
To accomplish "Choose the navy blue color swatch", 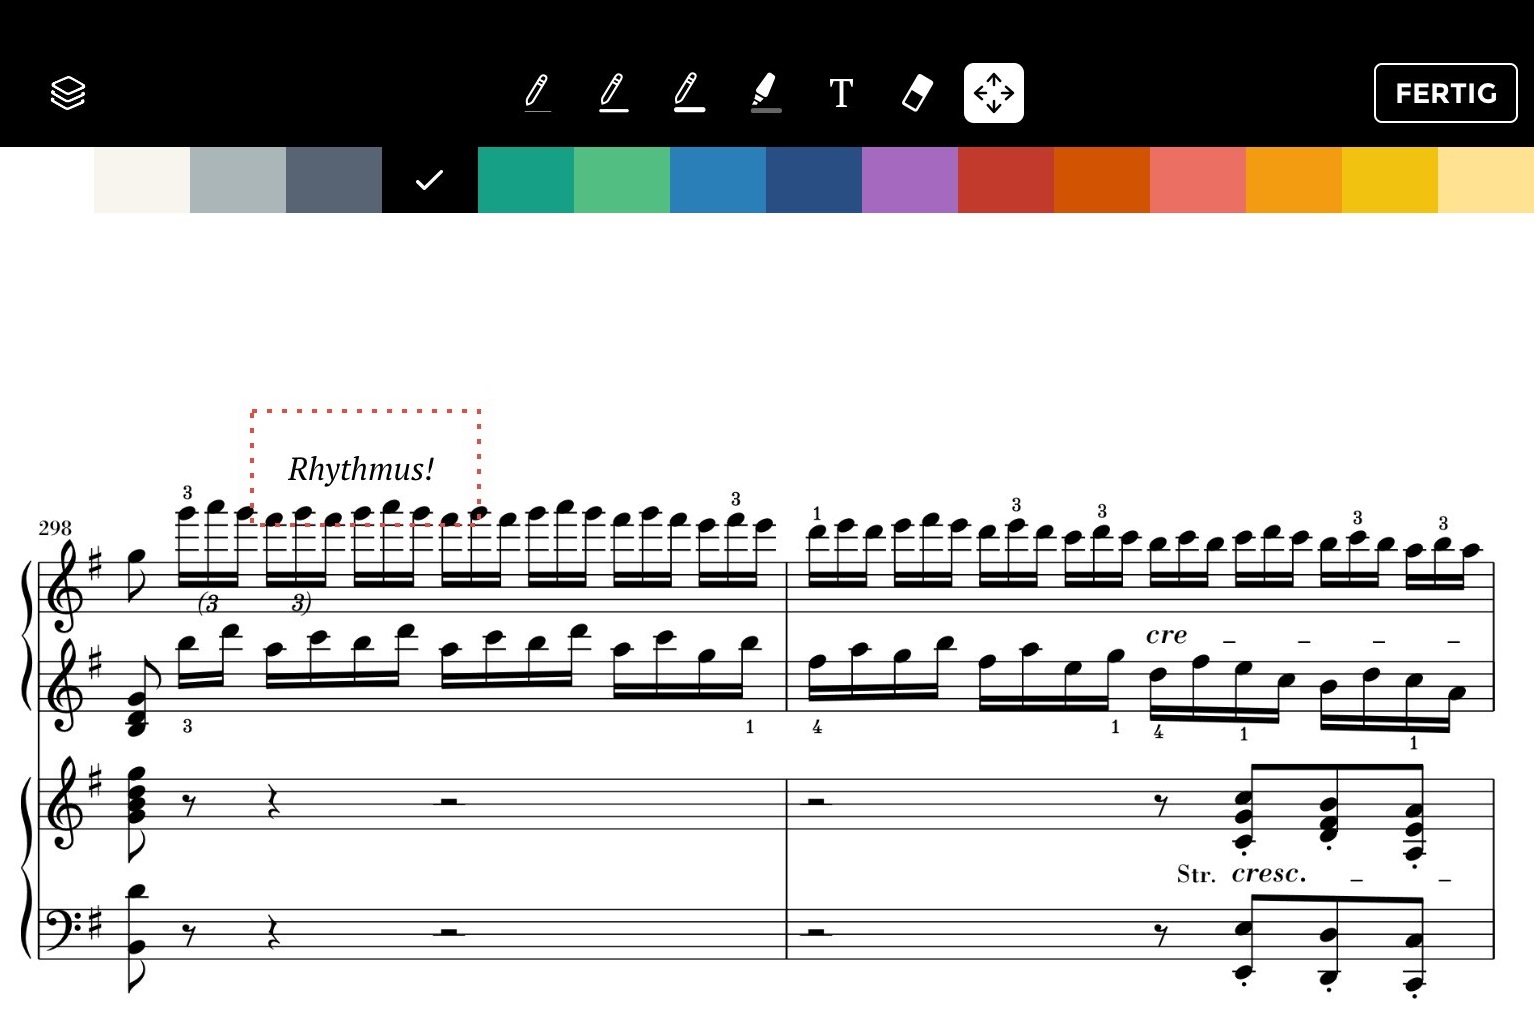I will coord(814,180).
